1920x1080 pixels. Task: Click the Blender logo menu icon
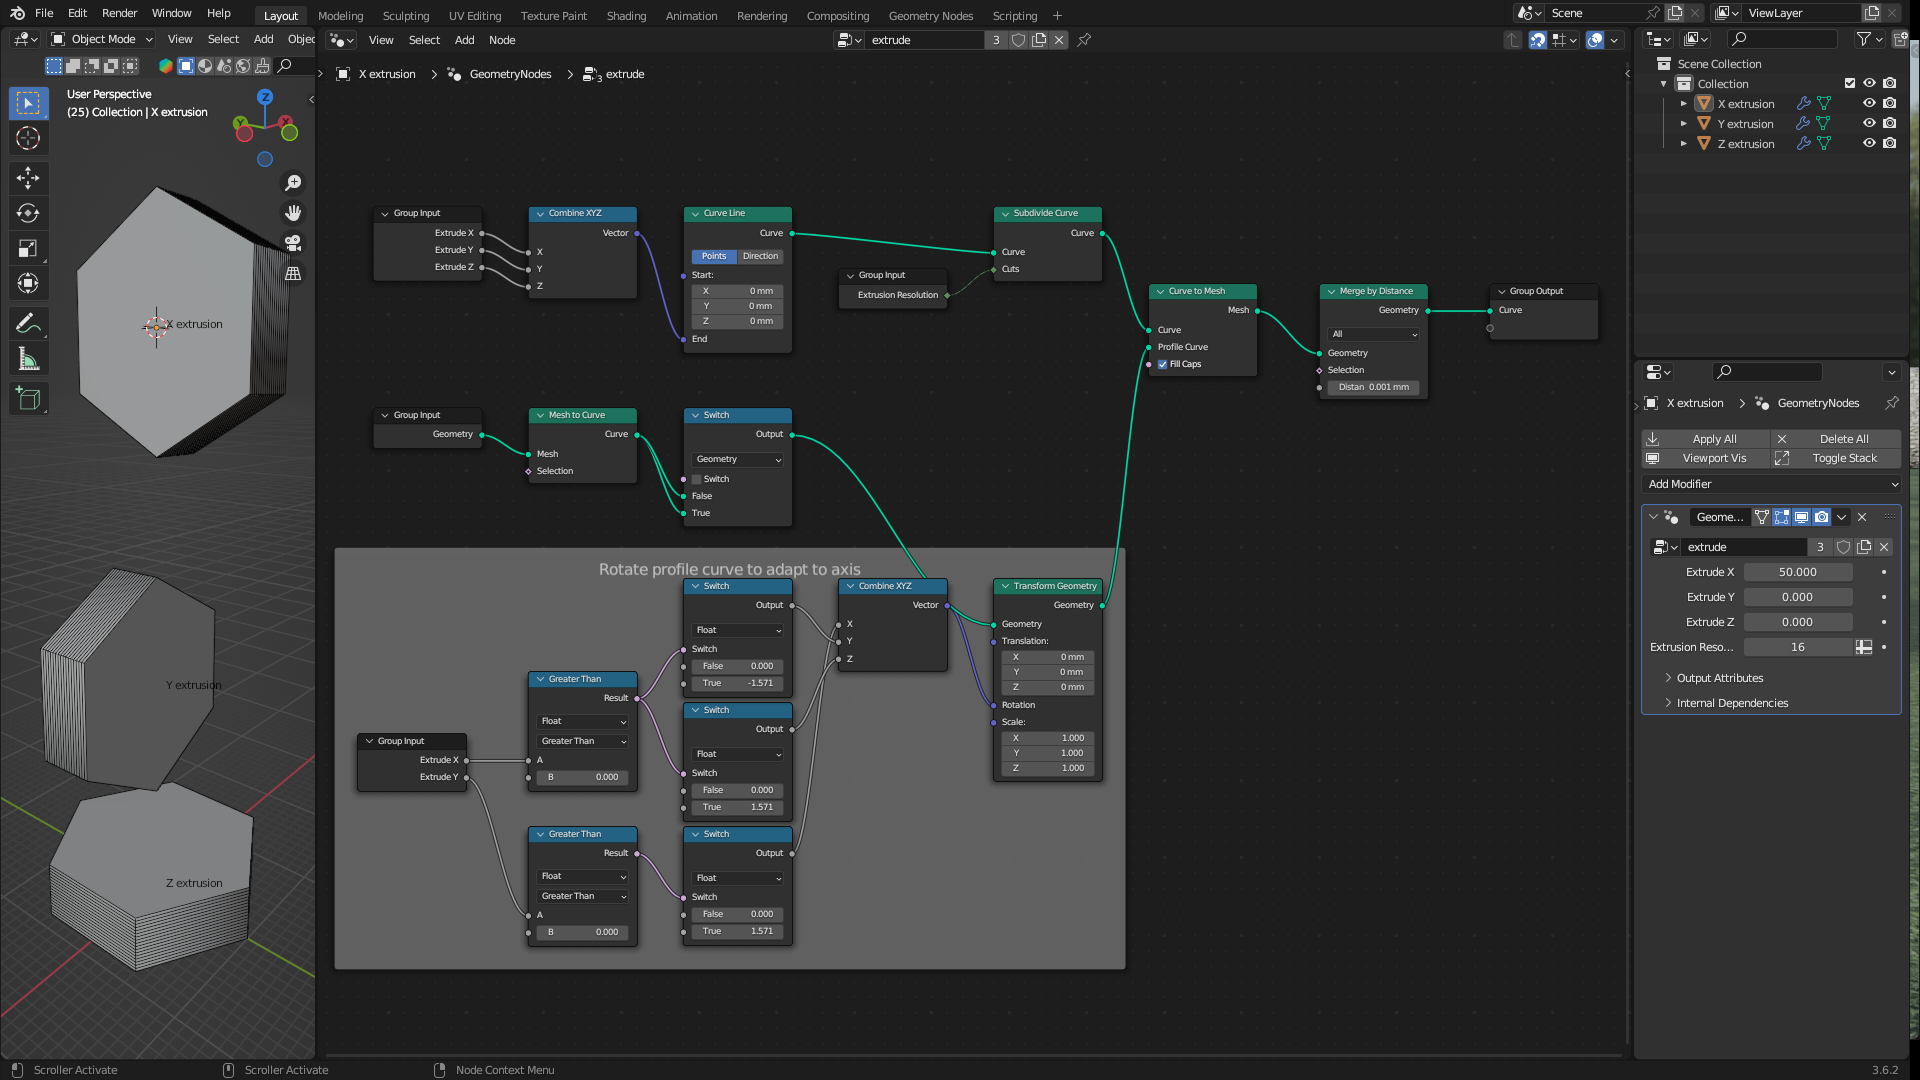(x=17, y=13)
